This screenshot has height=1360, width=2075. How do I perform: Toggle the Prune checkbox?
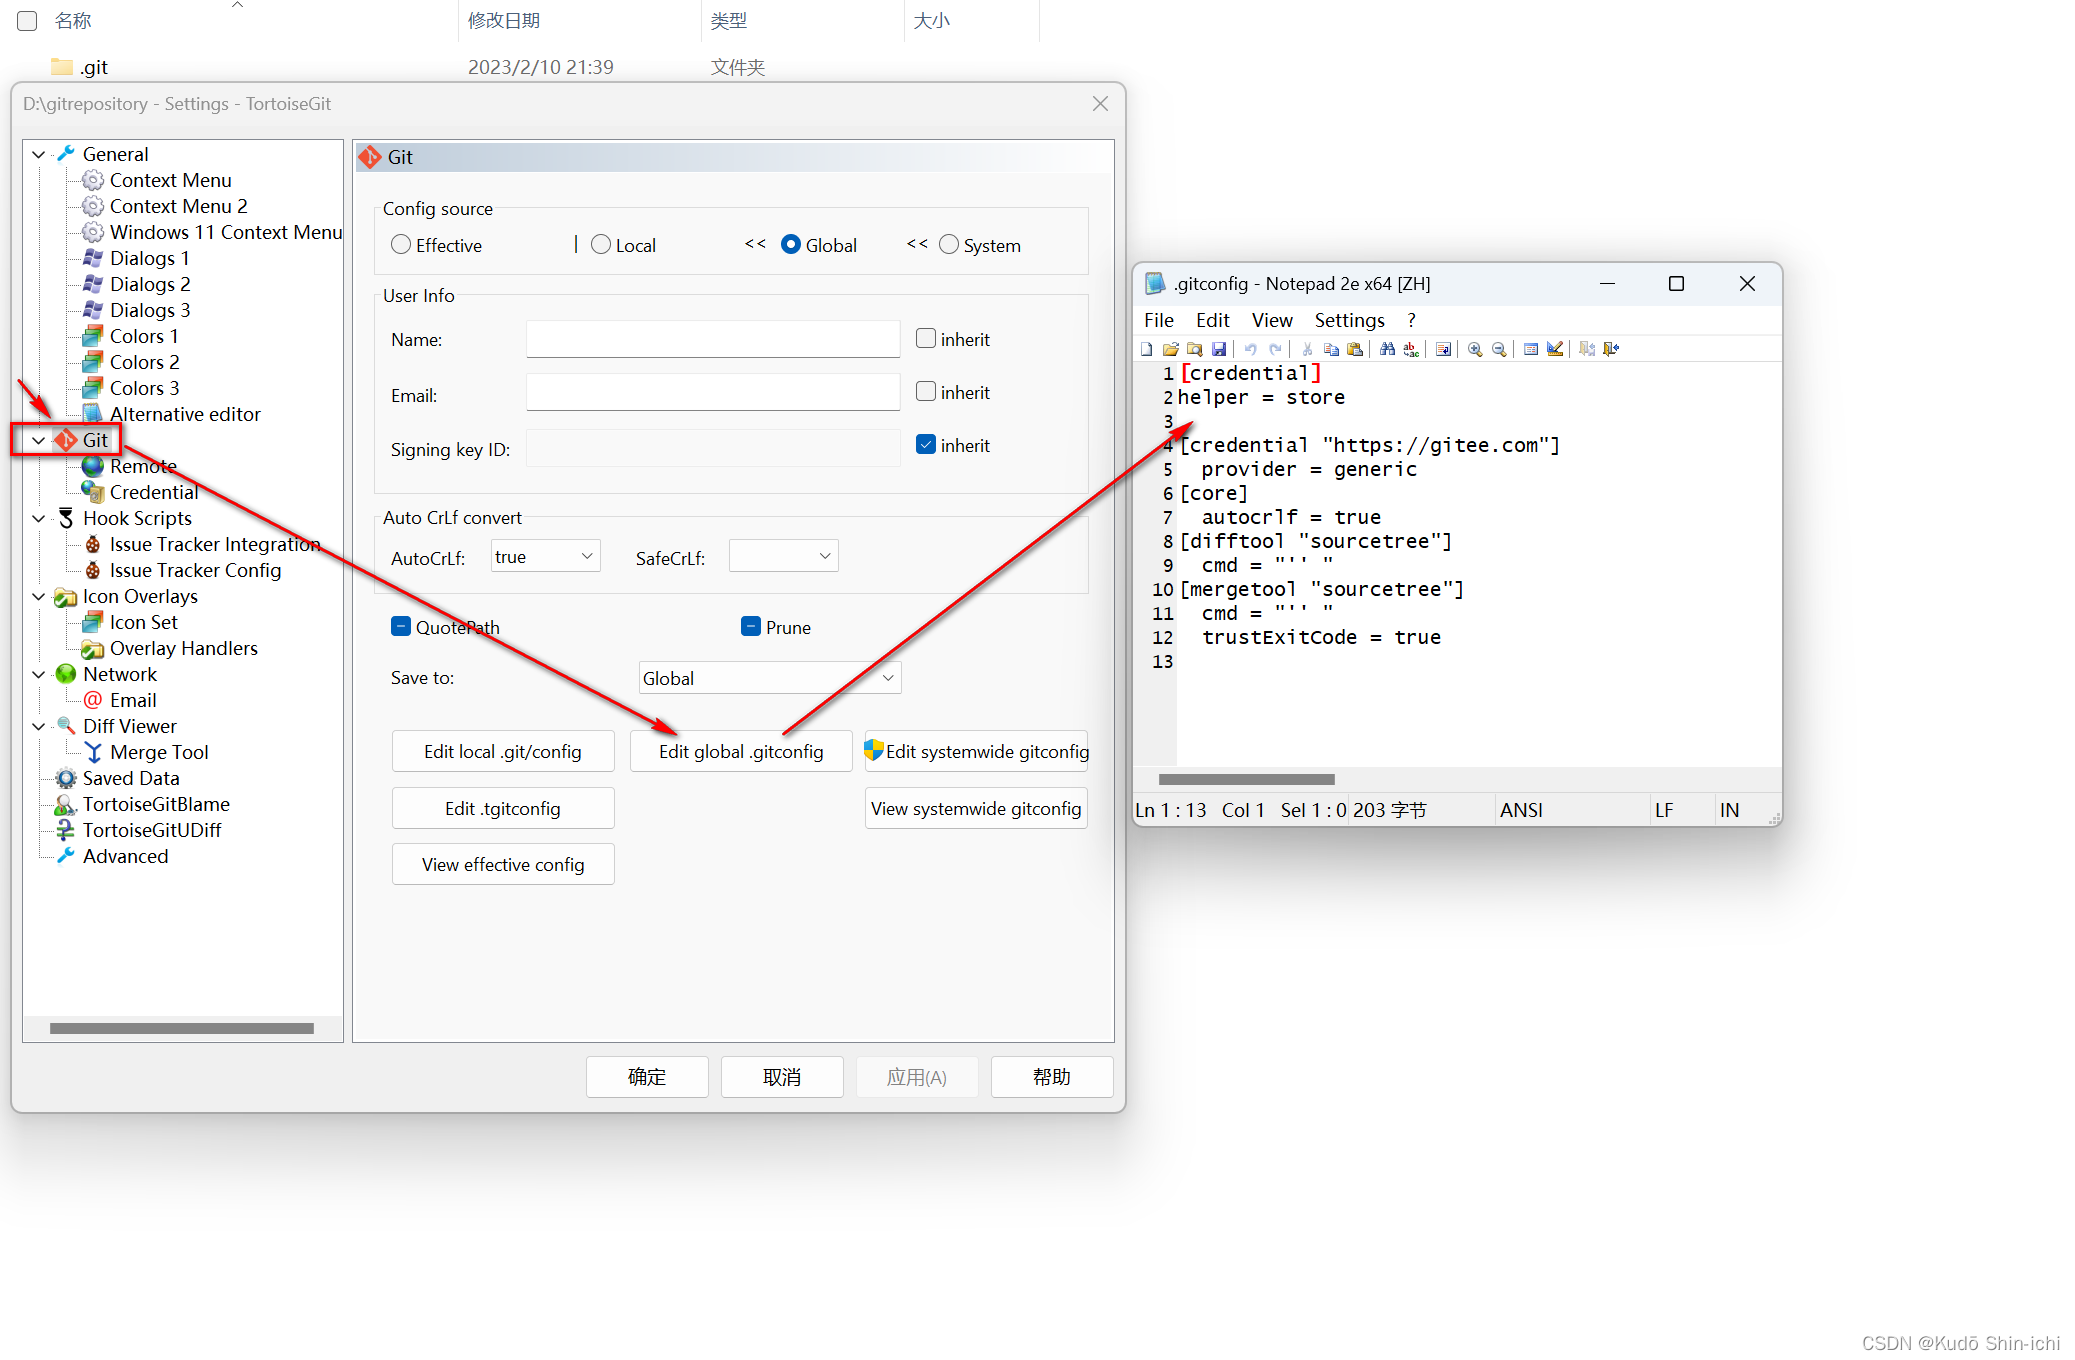point(752,627)
